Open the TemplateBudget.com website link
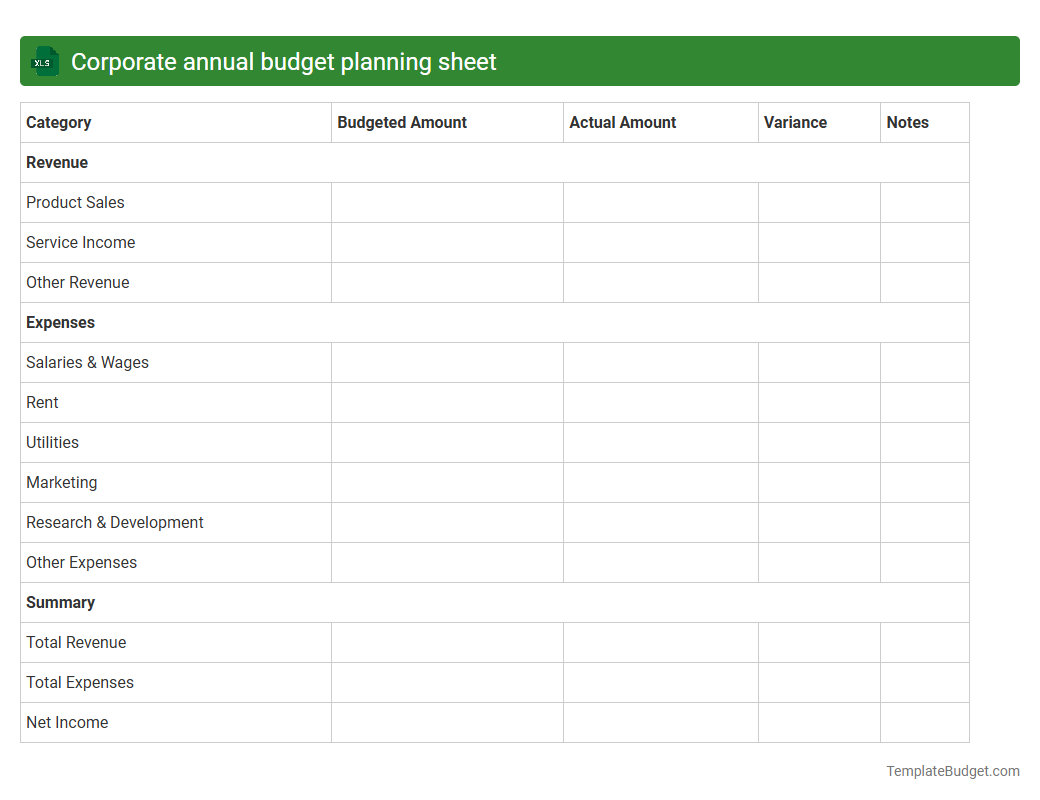The width and height of the screenshot is (1040, 800). pos(952,771)
